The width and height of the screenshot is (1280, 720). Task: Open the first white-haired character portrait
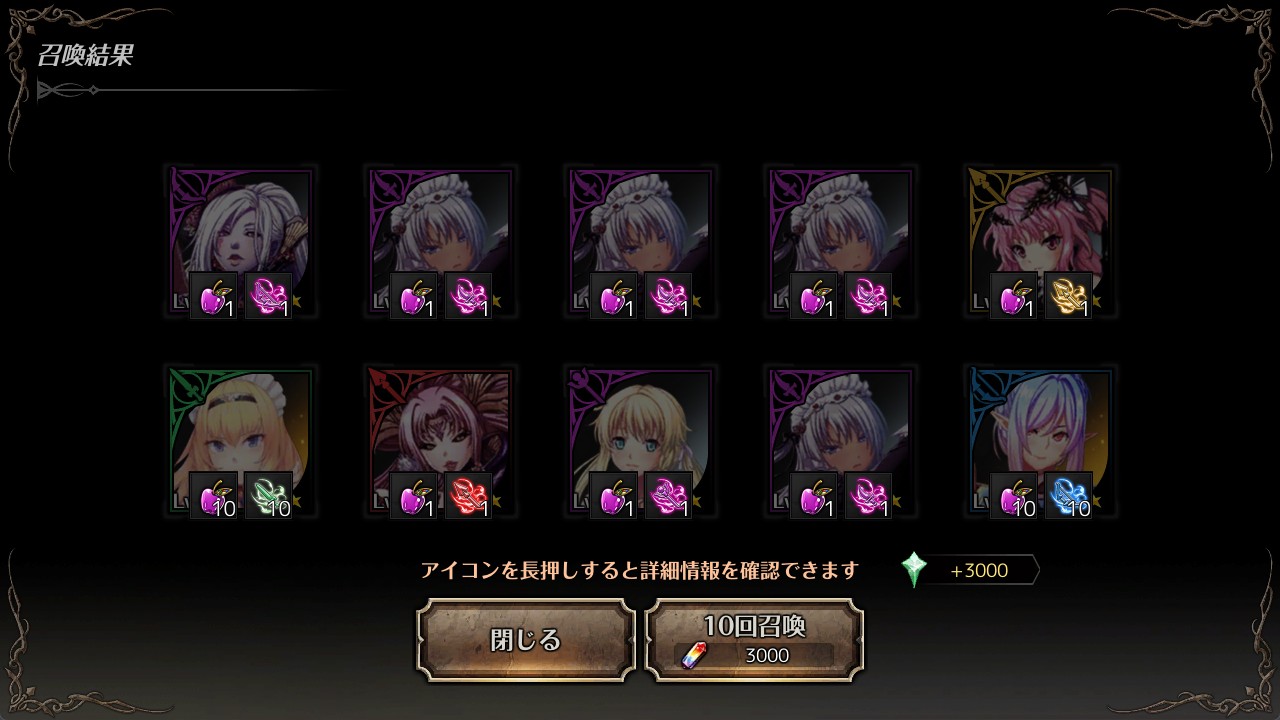pos(240,242)
